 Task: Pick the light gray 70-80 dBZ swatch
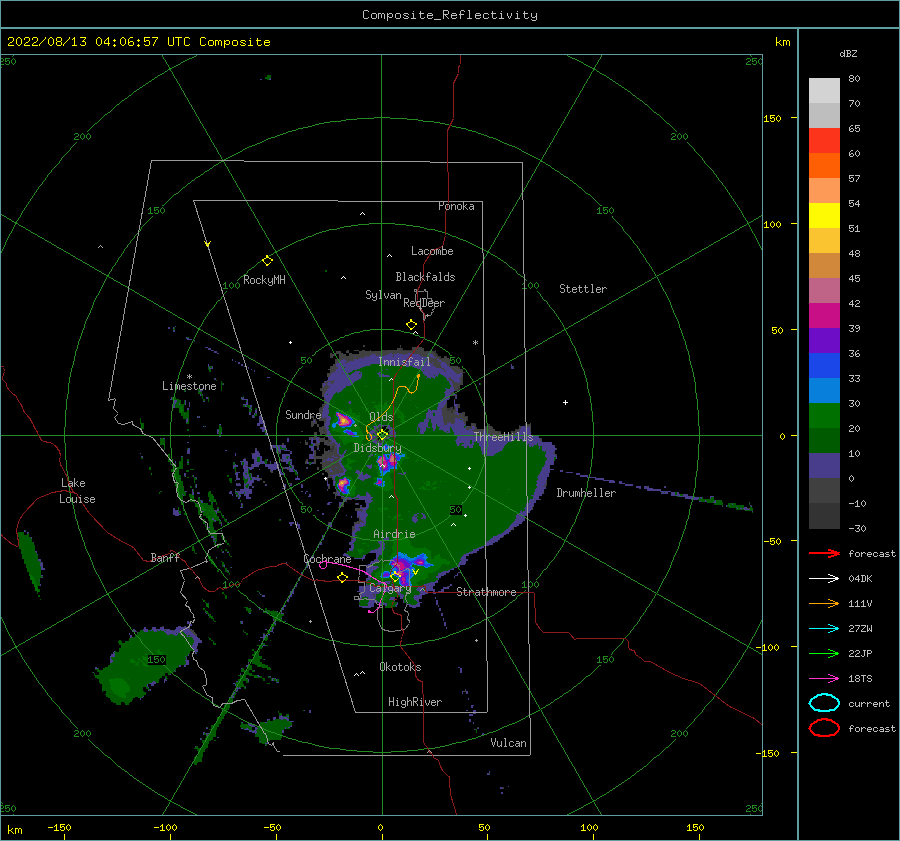pyautogui.click(x=824, y=91)
